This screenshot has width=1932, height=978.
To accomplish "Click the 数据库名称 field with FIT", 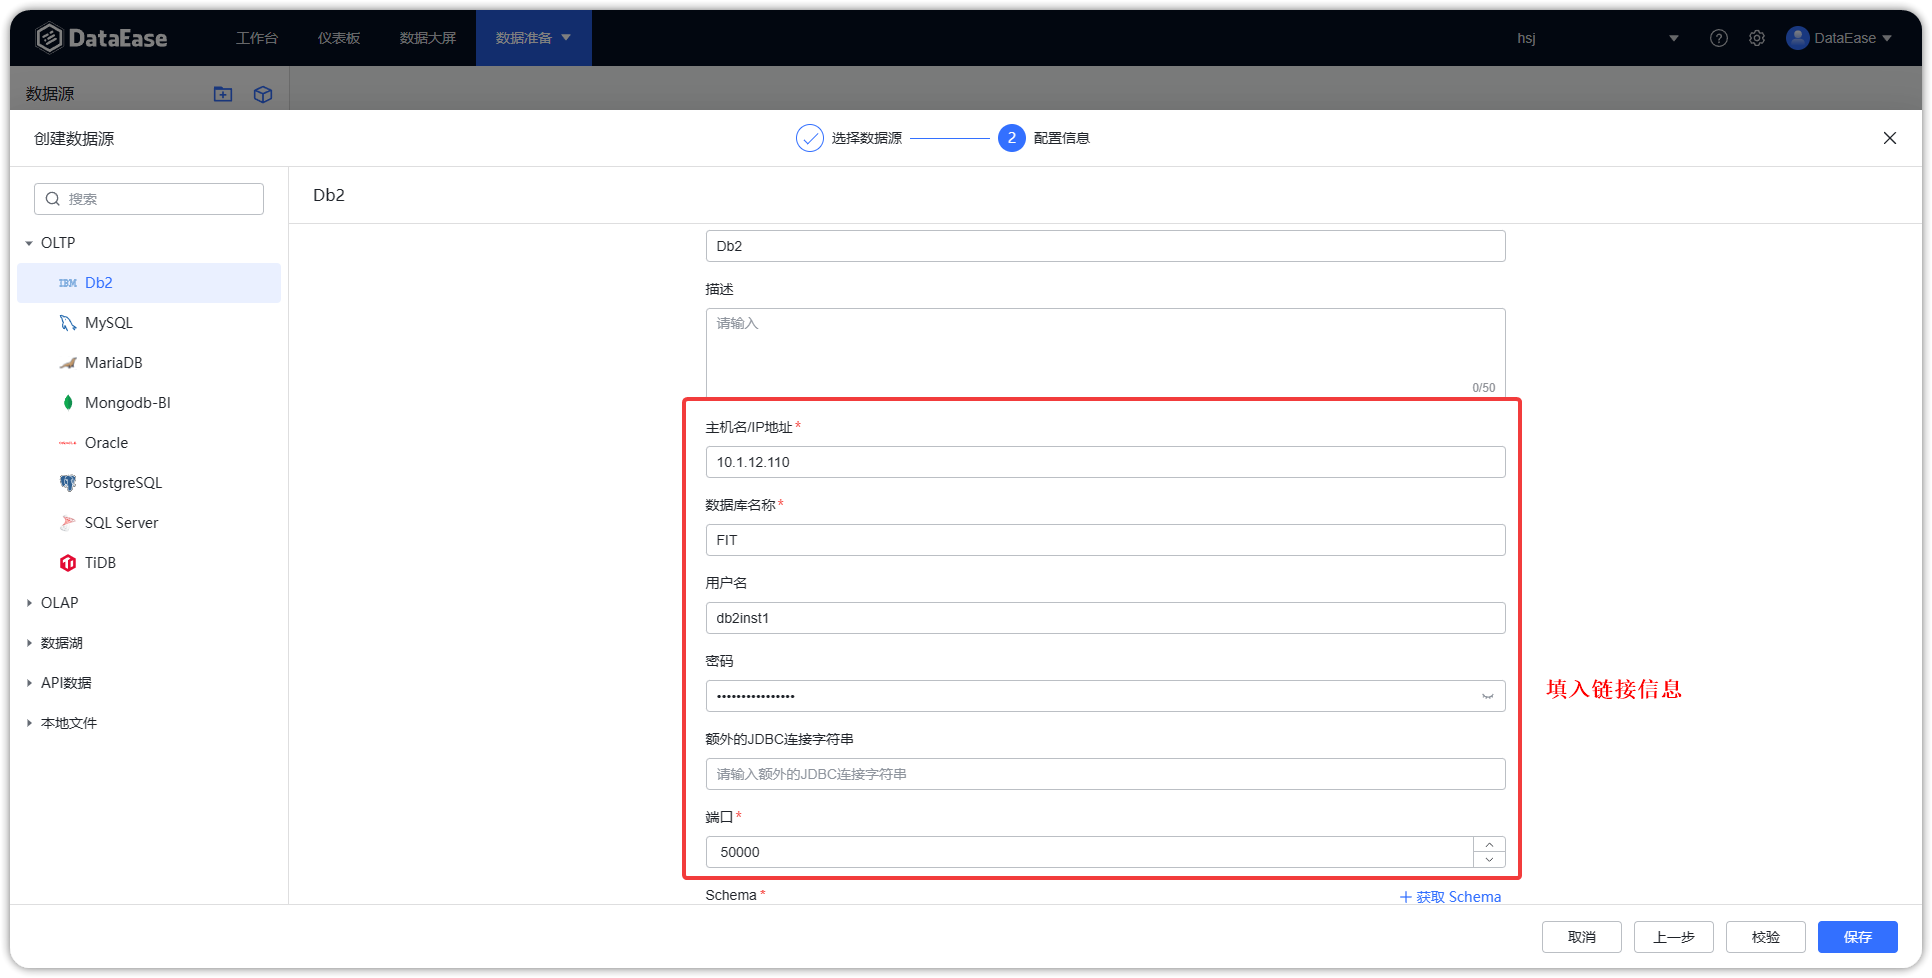I will 1105,540.
